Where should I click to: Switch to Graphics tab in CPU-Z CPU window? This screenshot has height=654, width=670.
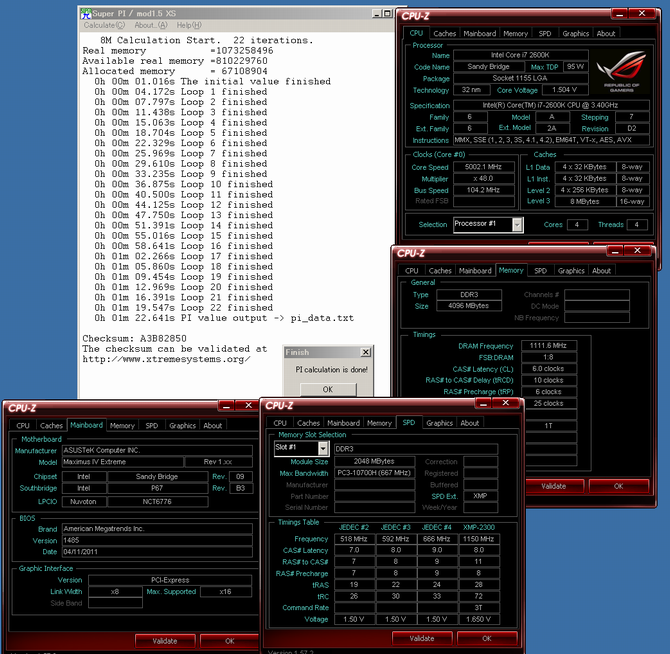(x=576, y=34)
